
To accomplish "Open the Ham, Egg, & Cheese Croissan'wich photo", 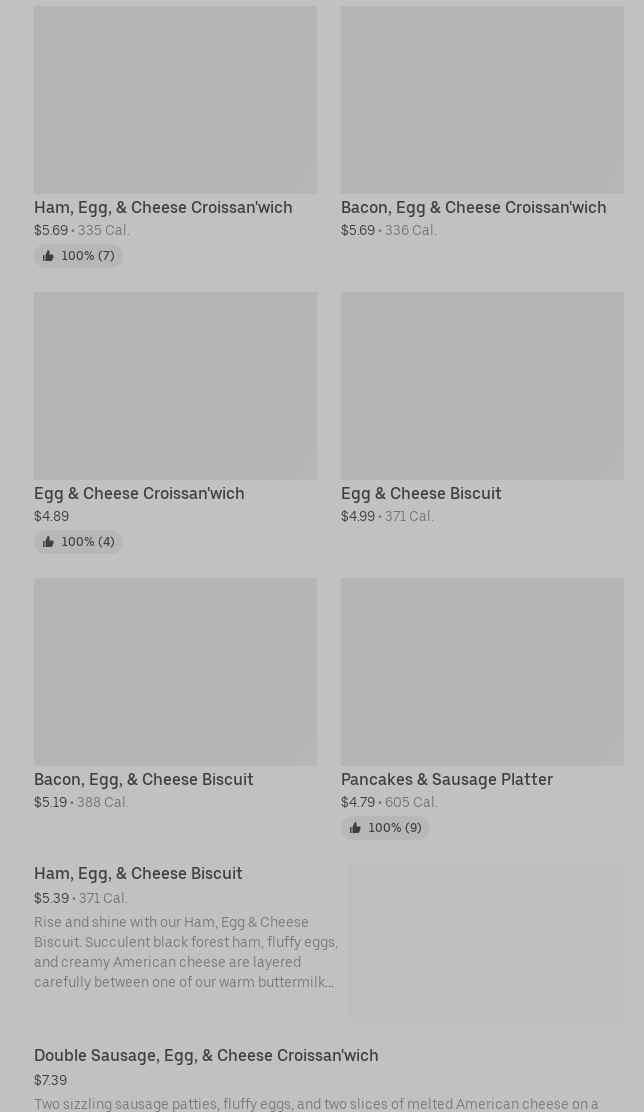I will (x=175, y=100).
